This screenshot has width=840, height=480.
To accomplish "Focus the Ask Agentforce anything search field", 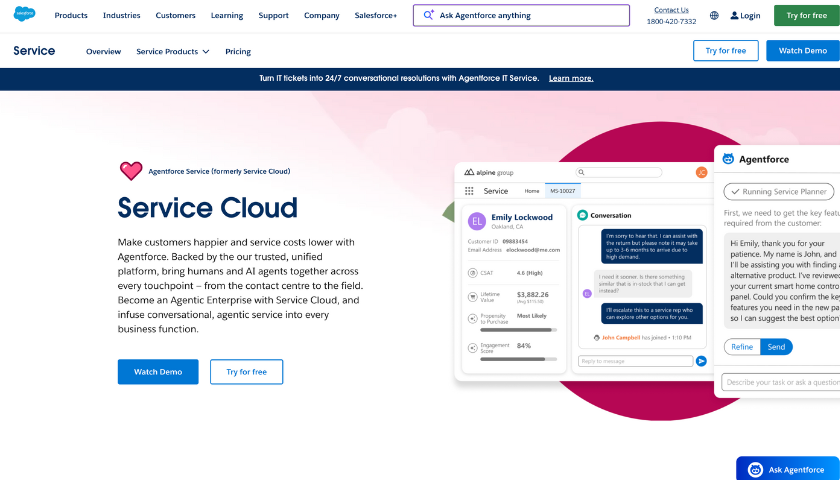I will click(521, 16).
